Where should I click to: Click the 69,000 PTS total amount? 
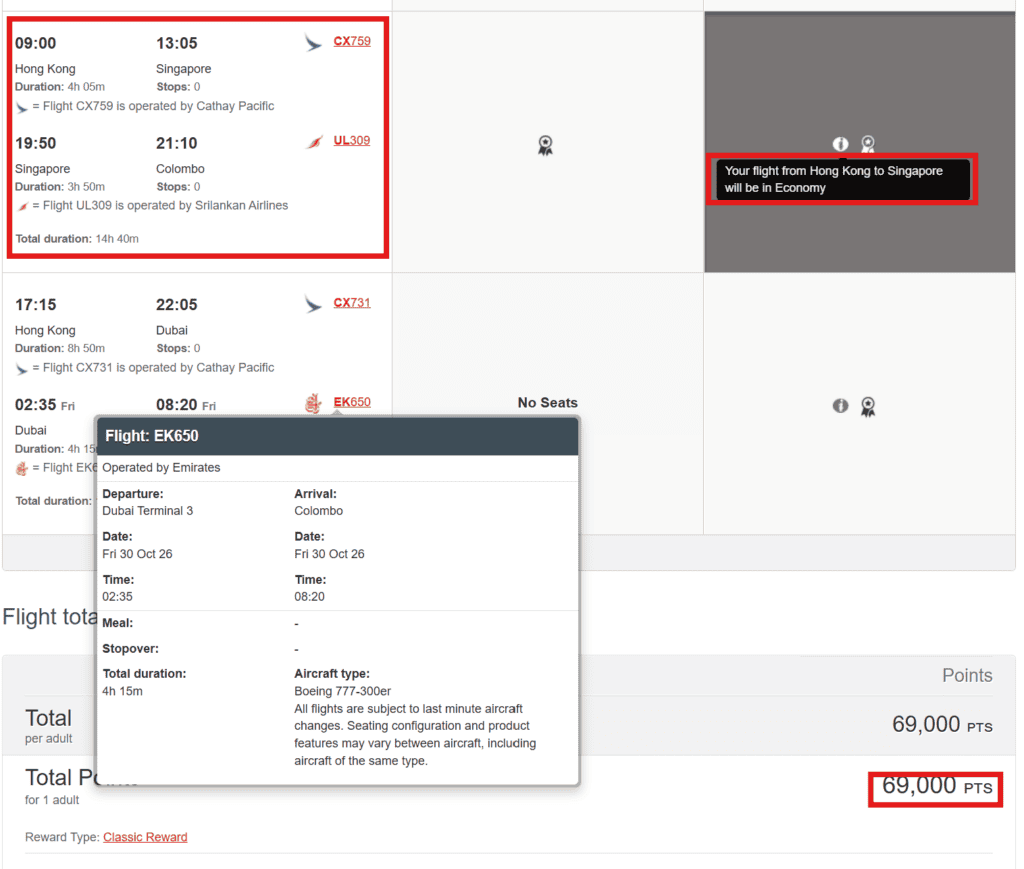pos(934,789)
